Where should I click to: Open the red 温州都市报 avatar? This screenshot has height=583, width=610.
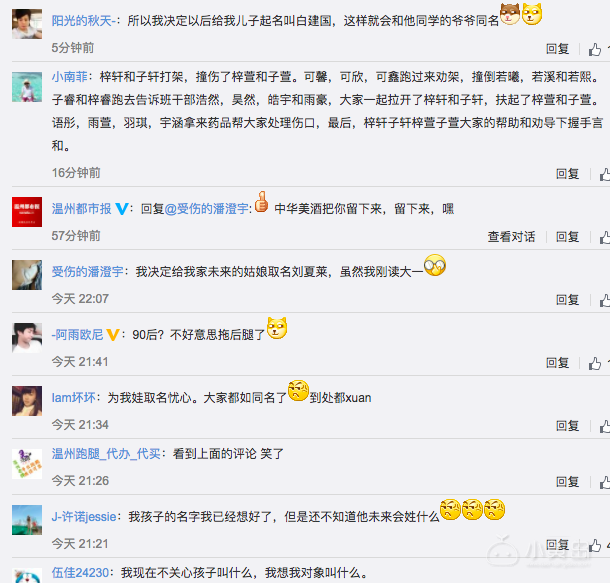pos(27,212)
